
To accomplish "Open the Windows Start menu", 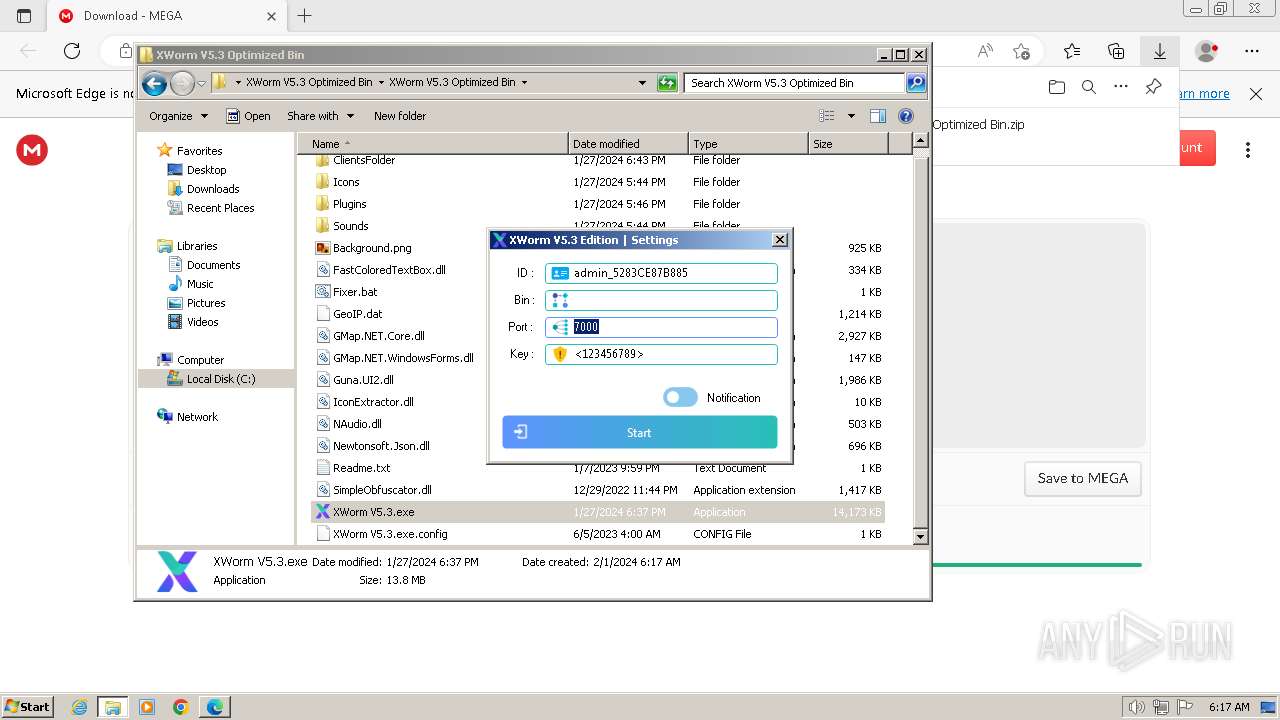I will pos(27,706).
